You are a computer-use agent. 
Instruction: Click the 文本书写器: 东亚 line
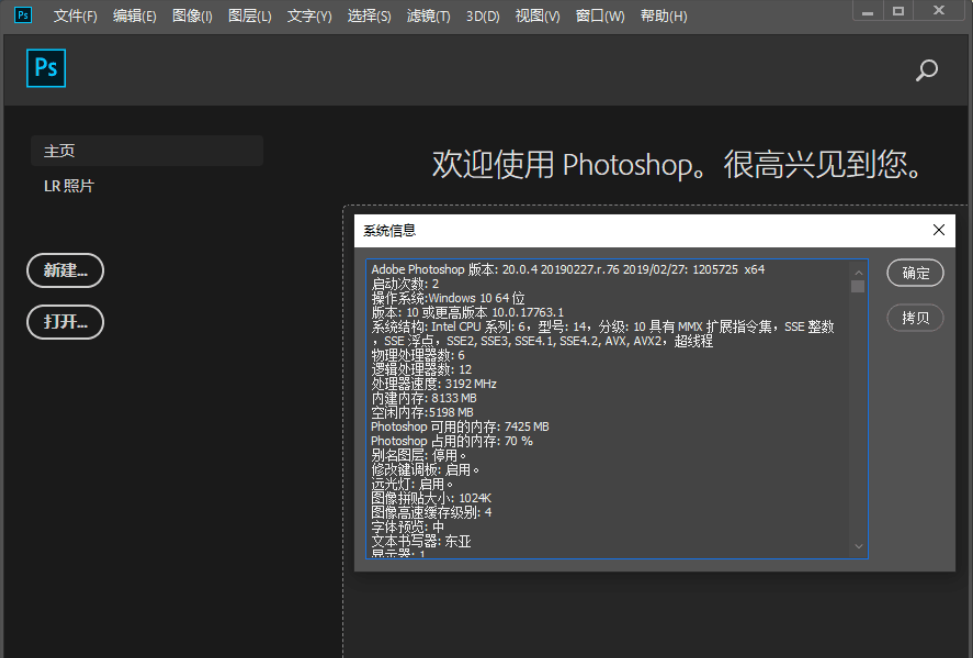(421, 541)
